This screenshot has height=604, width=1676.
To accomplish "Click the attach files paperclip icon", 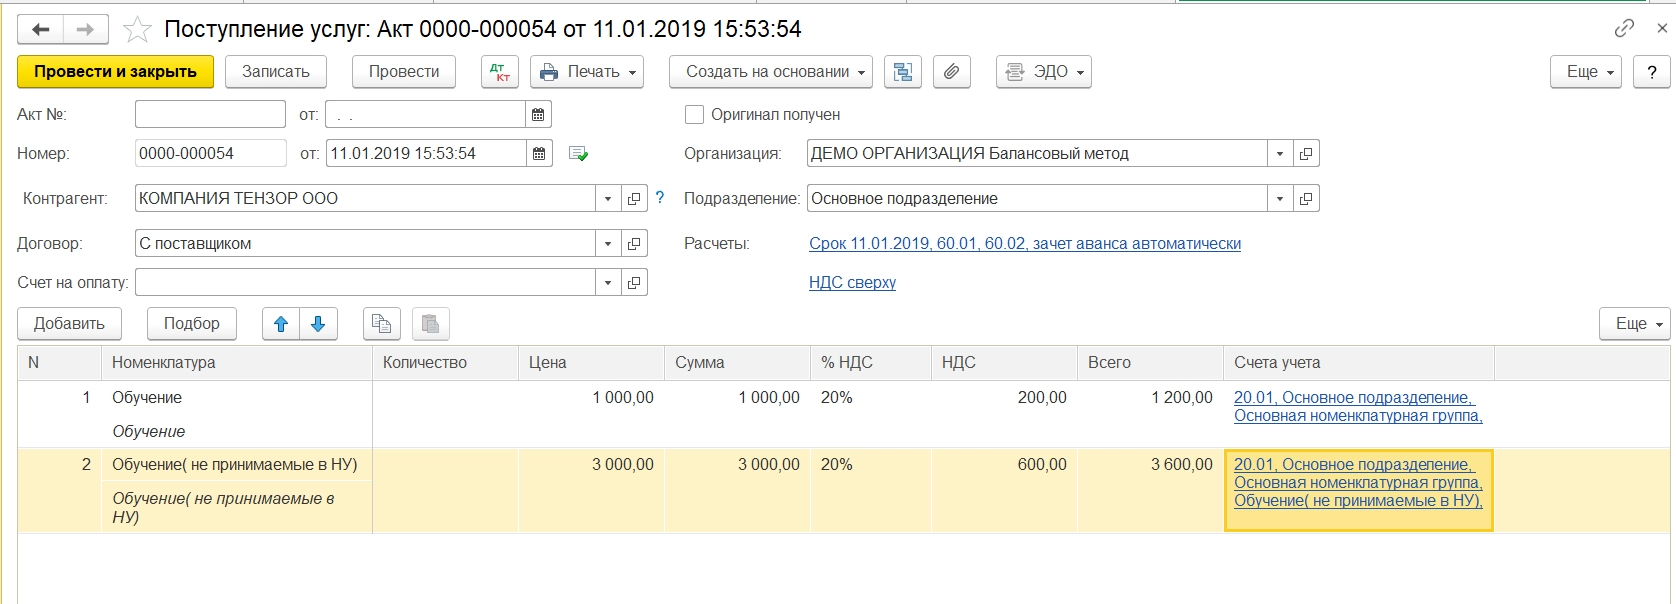I will pyautogui.click(x=952, y=72).
